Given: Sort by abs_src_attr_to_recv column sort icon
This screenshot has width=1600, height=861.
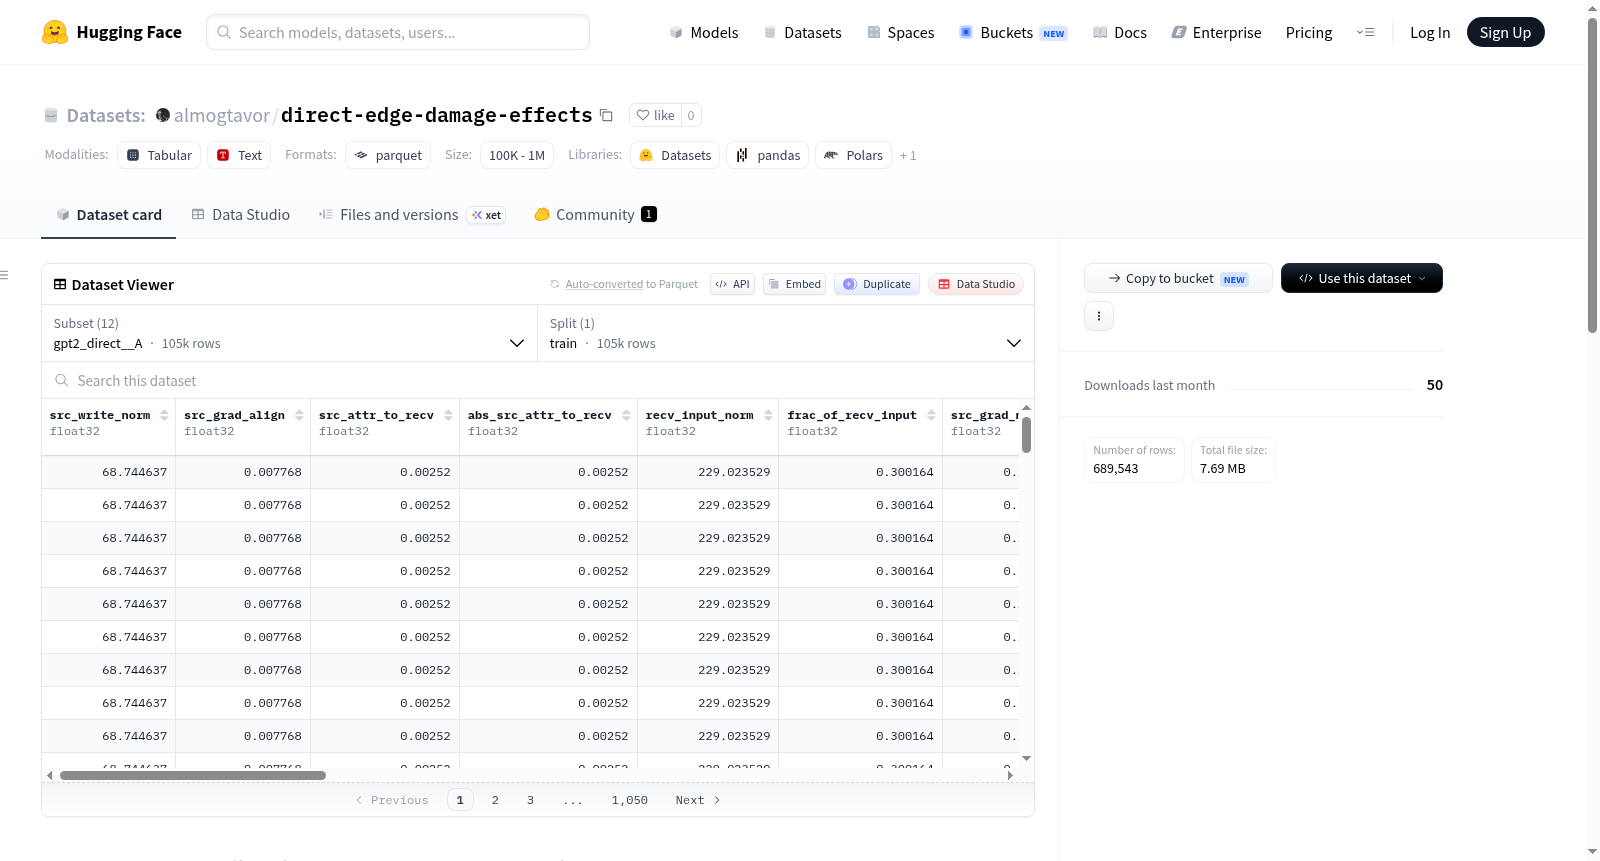Looking at the screenshot, I should tap(626, 415).
